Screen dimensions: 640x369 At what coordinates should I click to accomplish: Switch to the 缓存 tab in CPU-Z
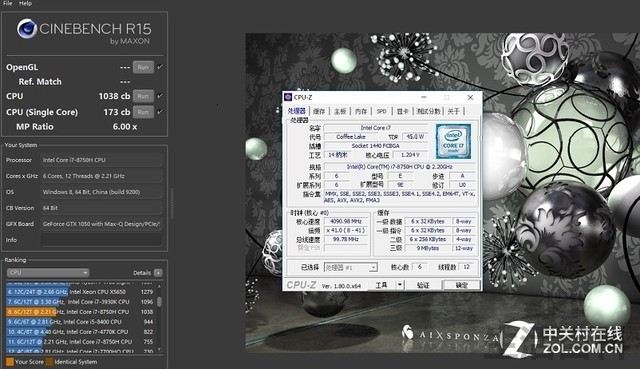point(319,111)
